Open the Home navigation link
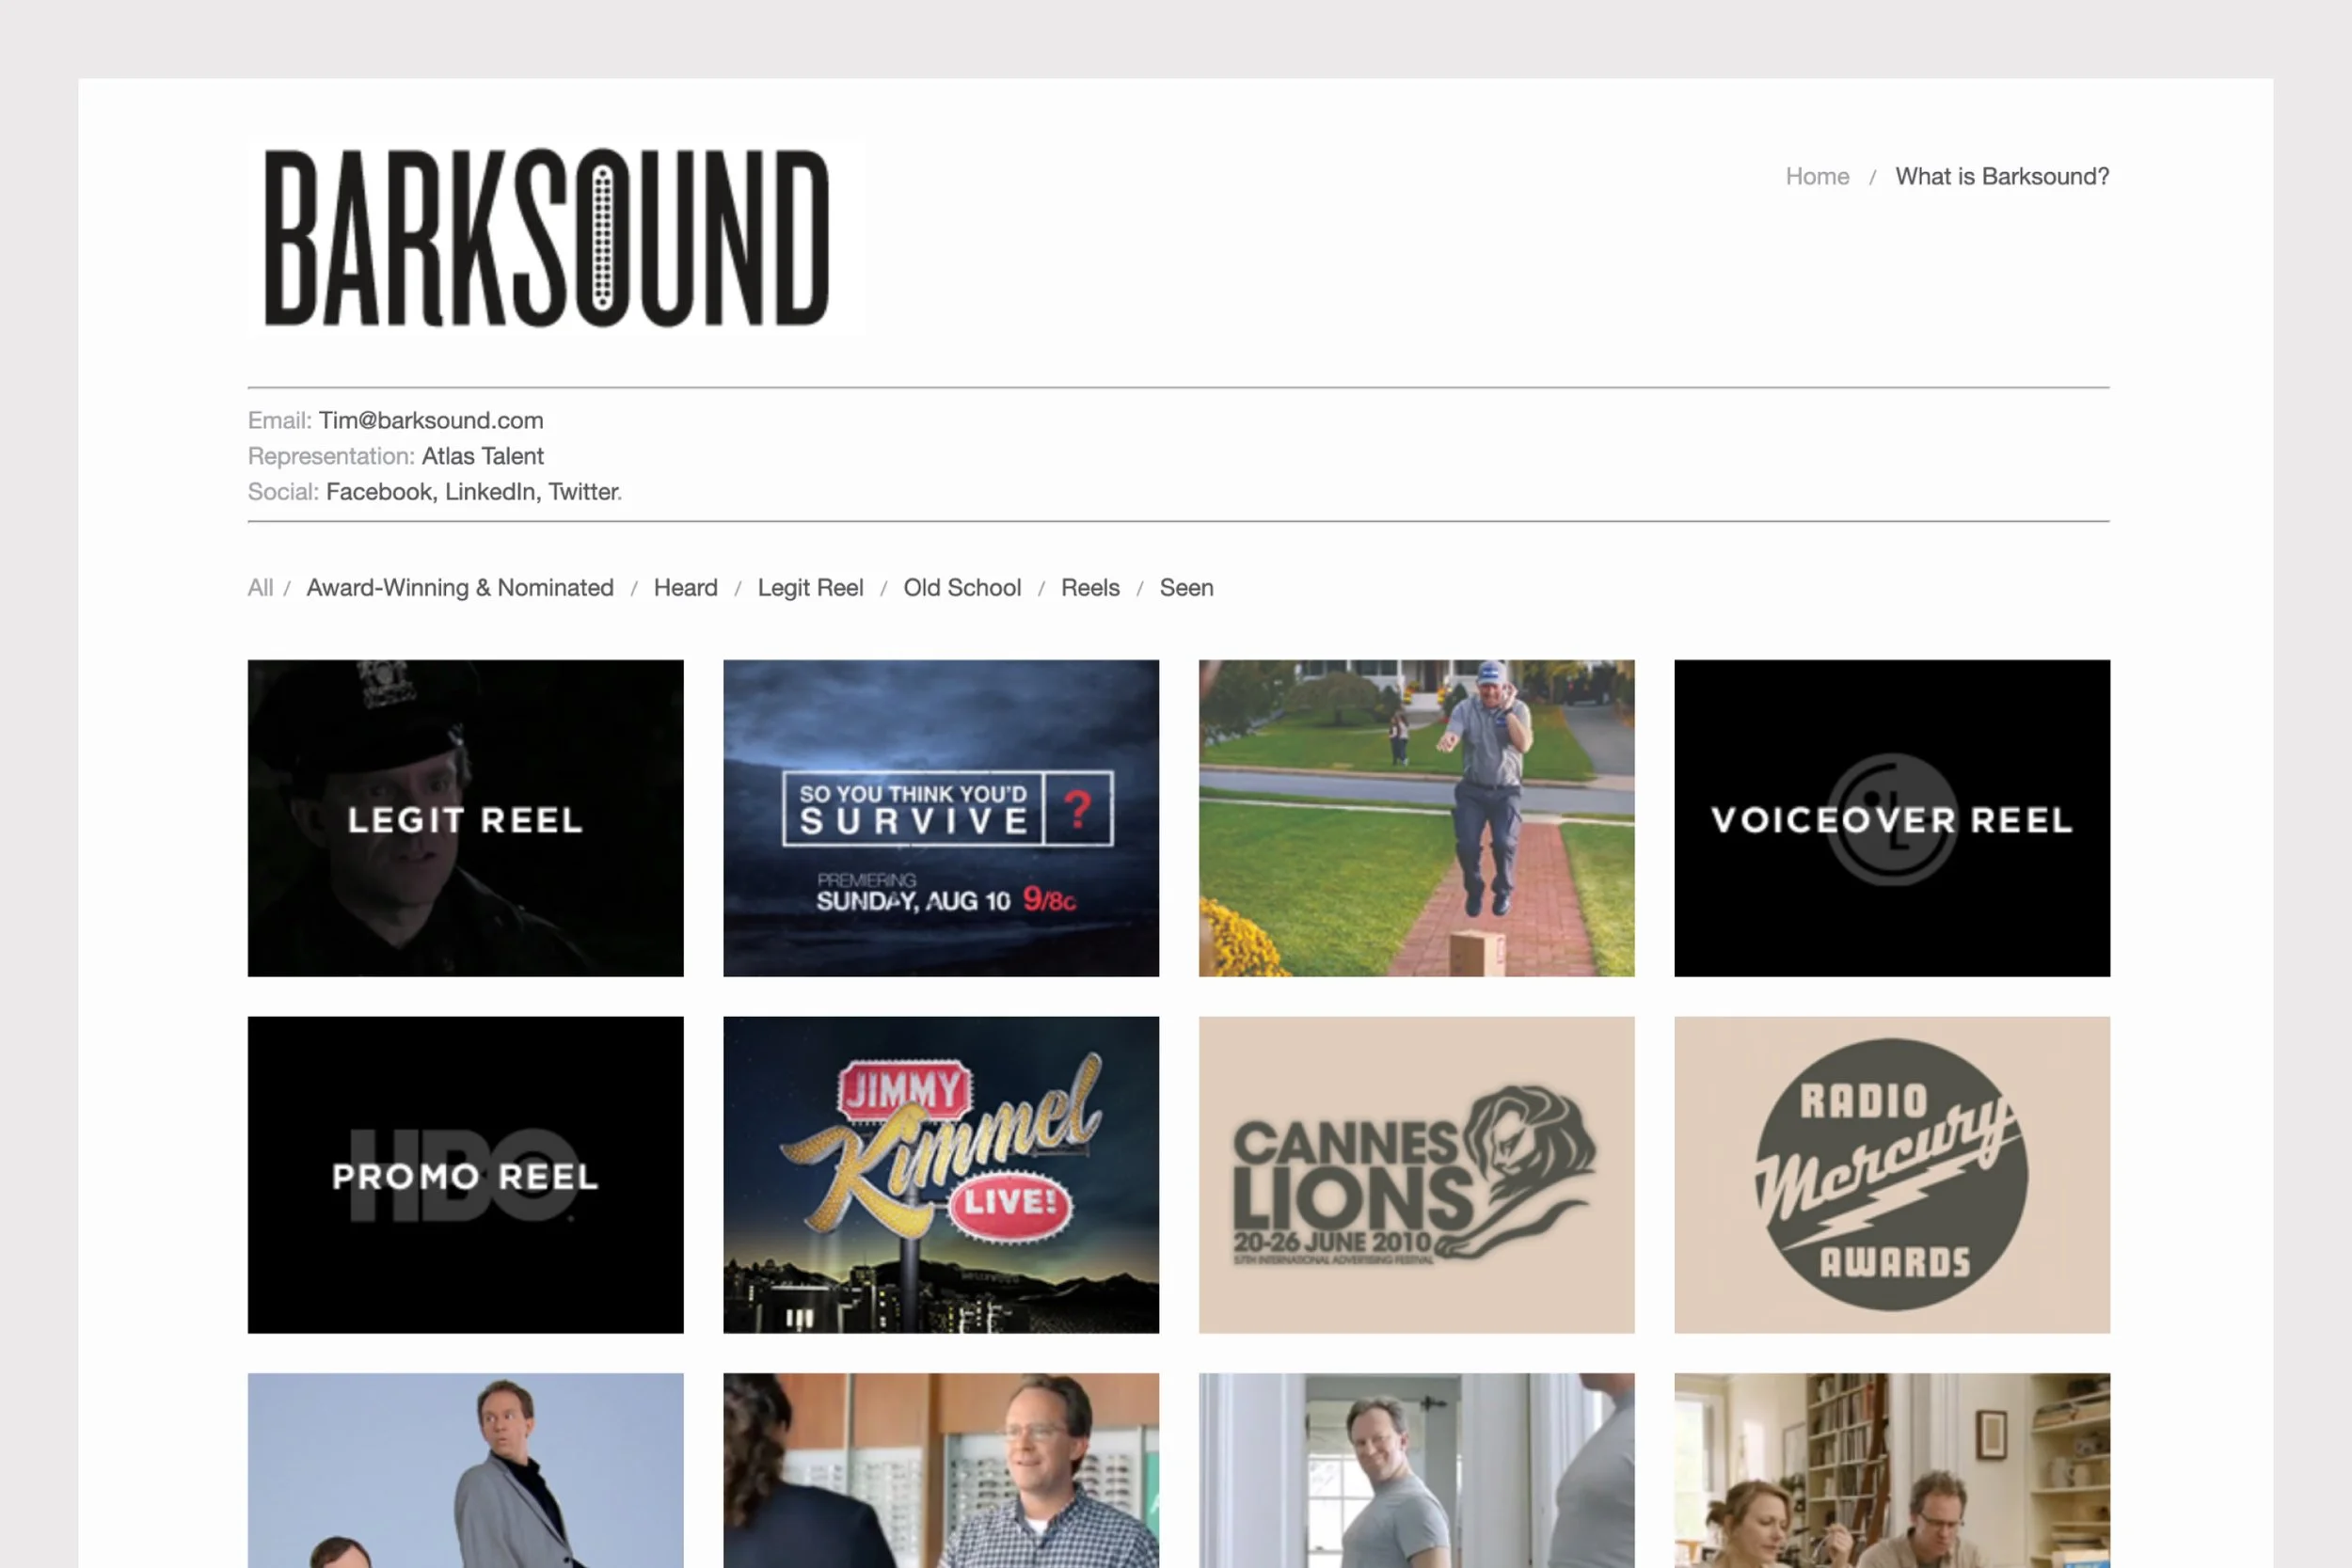 coord(1817,177)
